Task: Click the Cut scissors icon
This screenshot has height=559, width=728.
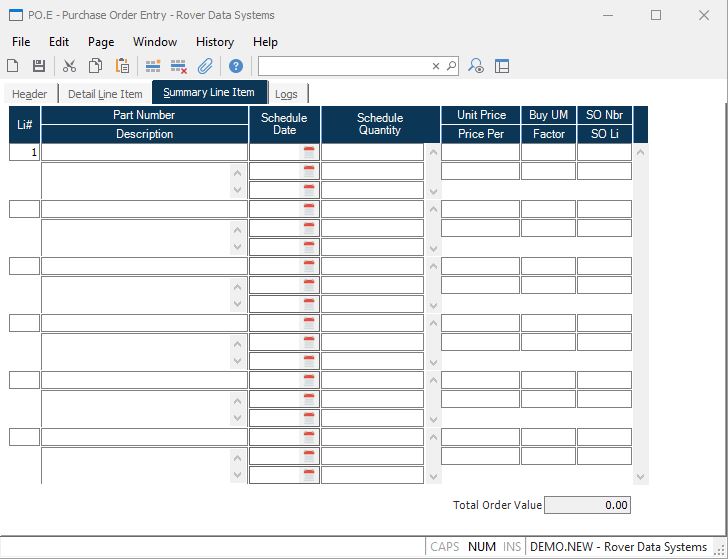Action: coord(69,66)
